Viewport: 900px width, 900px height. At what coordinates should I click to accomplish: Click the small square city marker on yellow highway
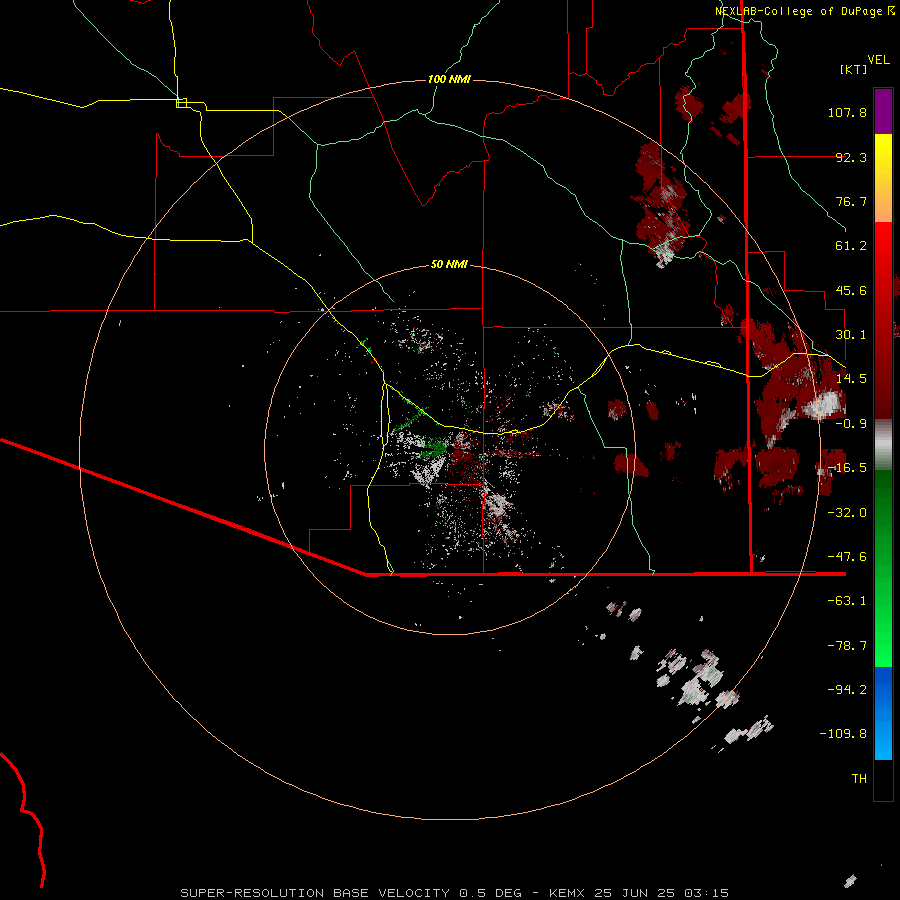(x=181, y=103)
